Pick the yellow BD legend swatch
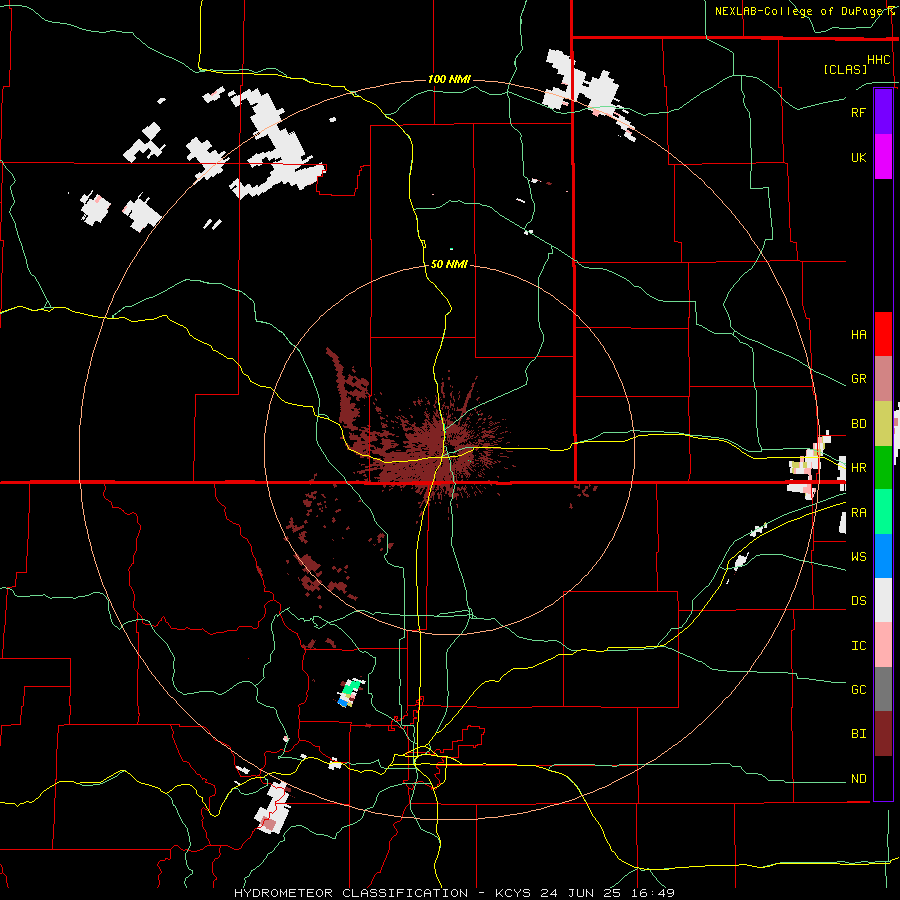 (883, 424)
